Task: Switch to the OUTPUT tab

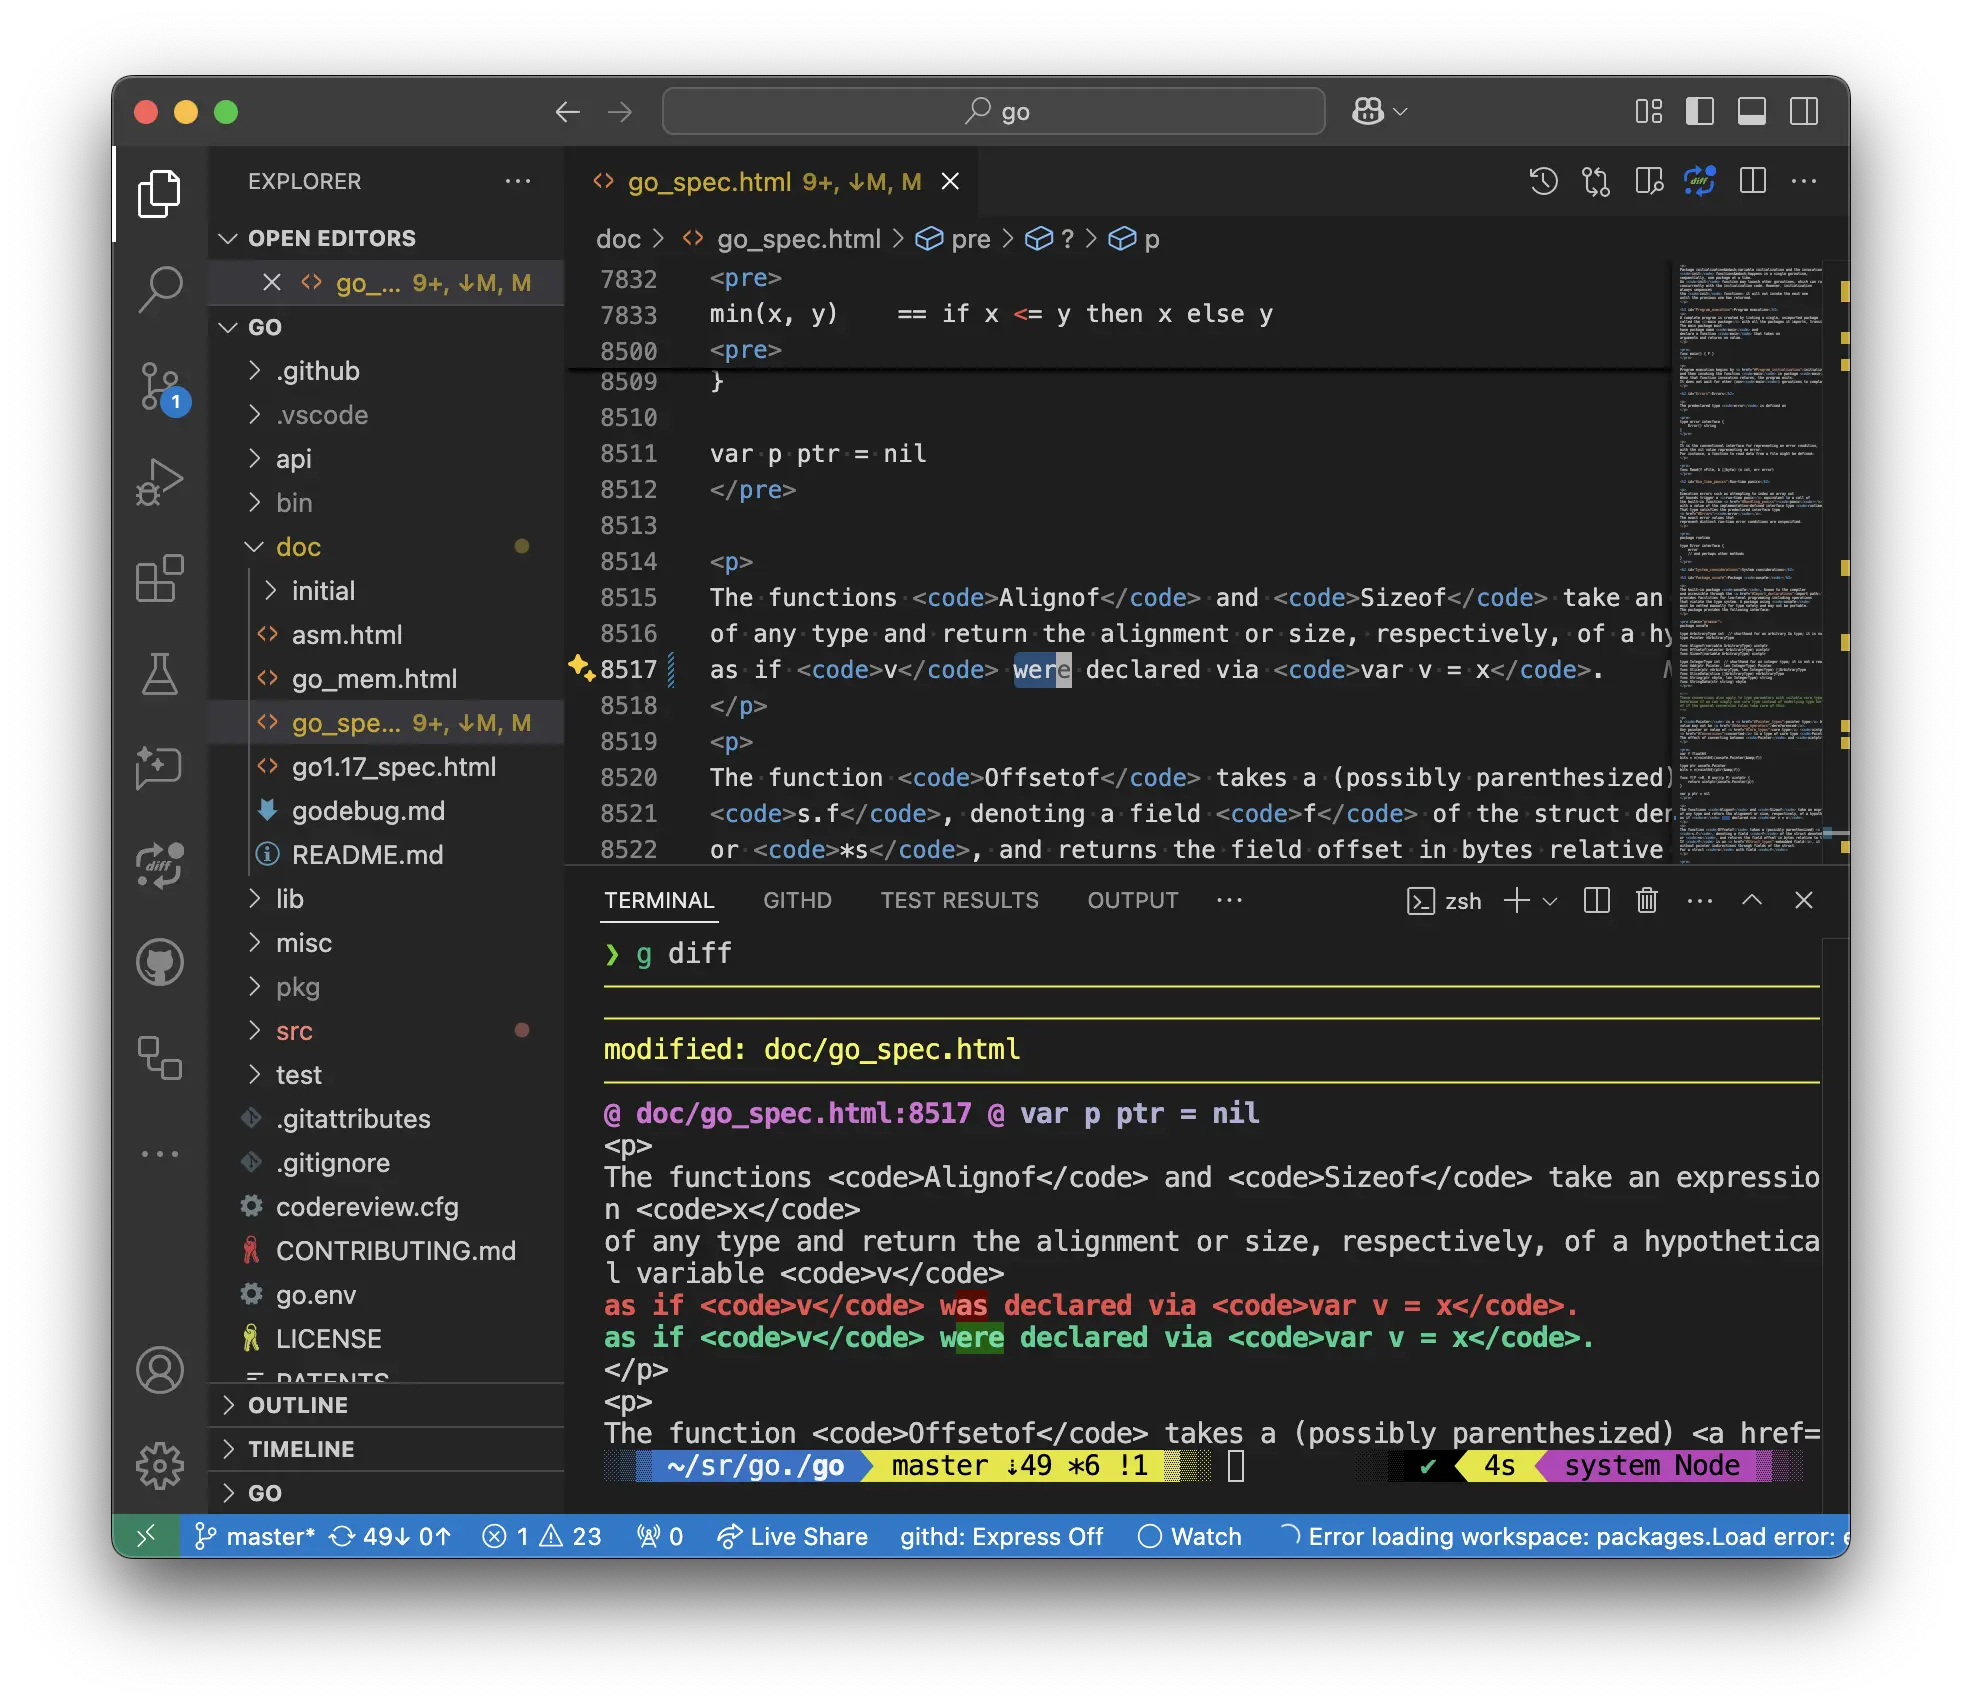Action: [x=1132, y=900]
